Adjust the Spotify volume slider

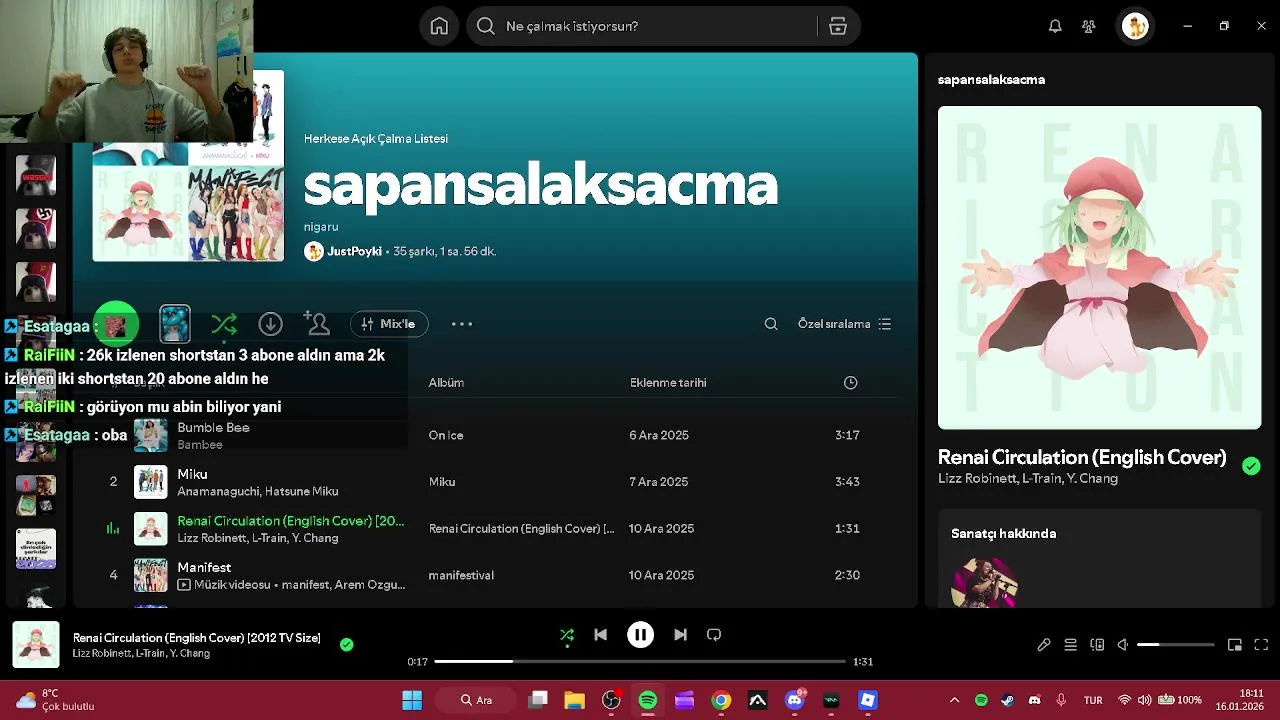pyautogui.click(x=1175, y=645)
